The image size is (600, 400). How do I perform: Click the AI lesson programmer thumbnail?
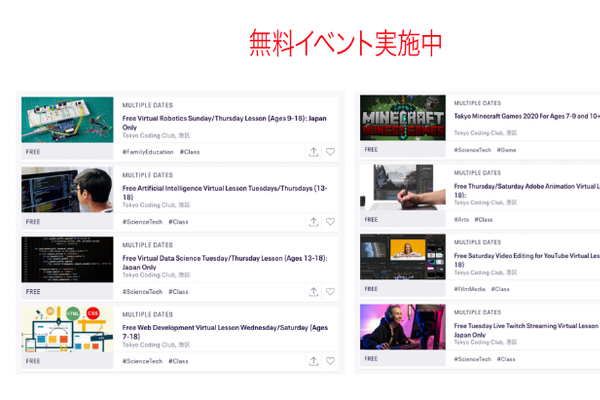67,189
